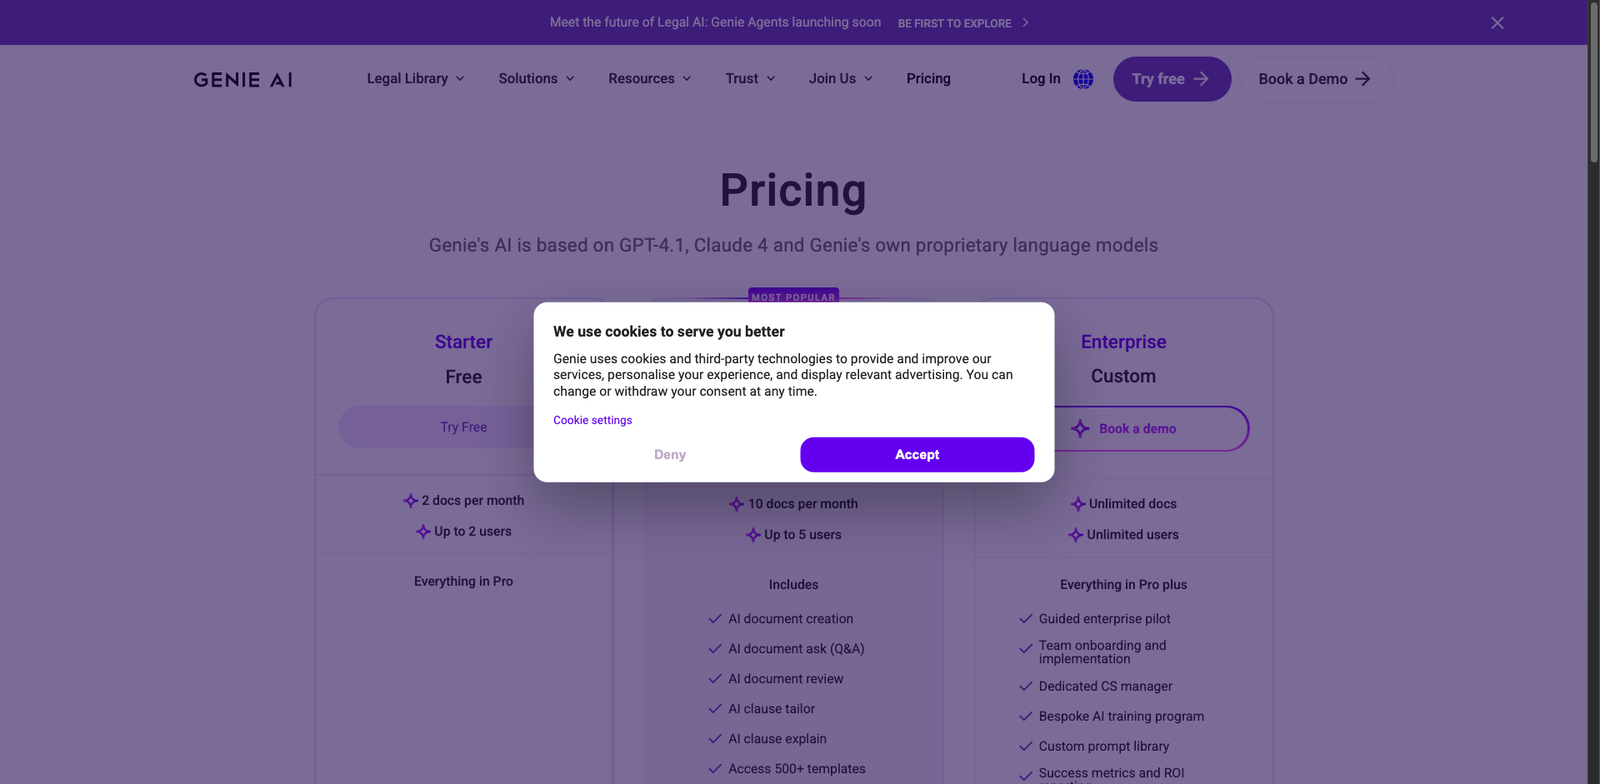Open the Solutions dropdown menu

tap(535, 78)
